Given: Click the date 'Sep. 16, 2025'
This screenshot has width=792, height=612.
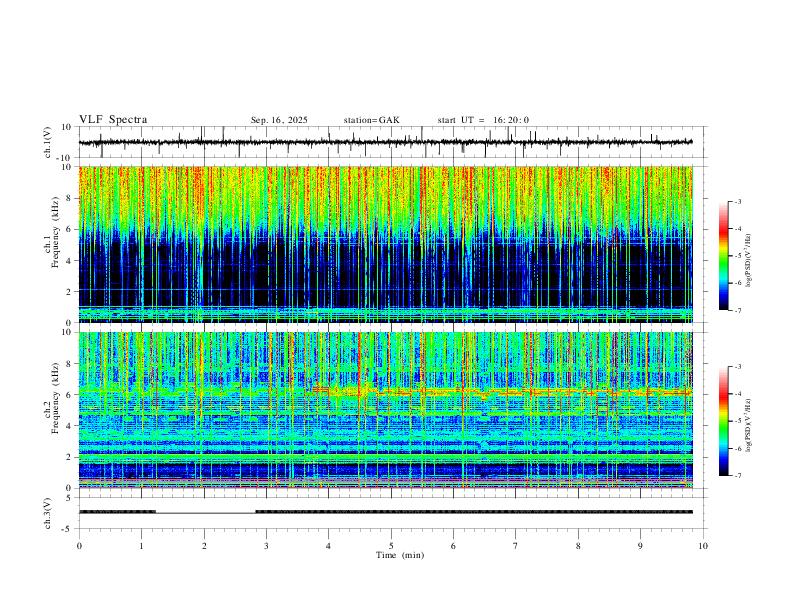Looking at the screenshot, I should pyautogui.click(x=279, y=120).
